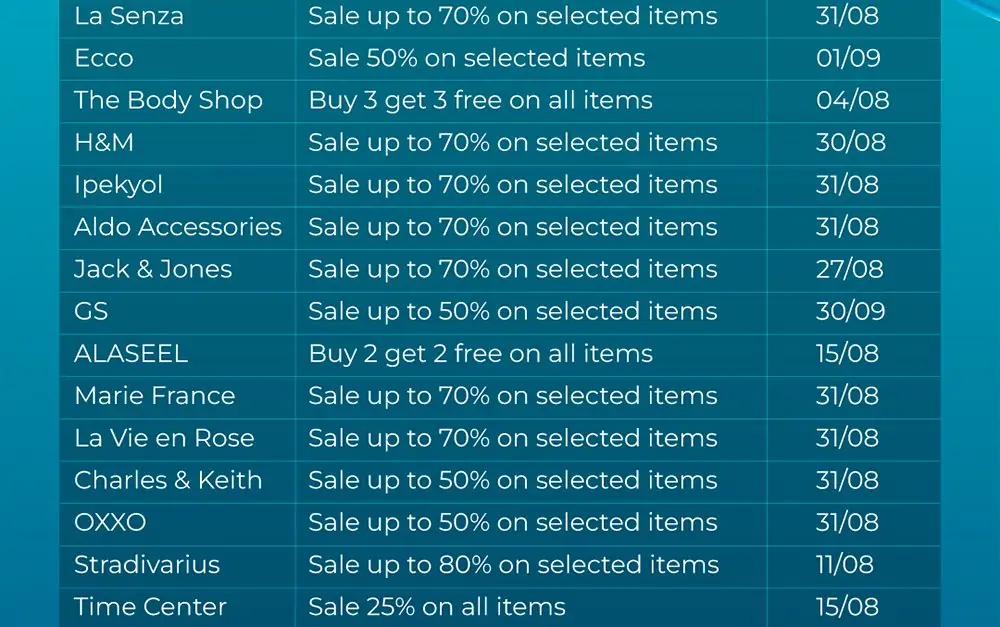
Task: Click the 30/09 end date for GS
Action: click(x=850, y=311)
